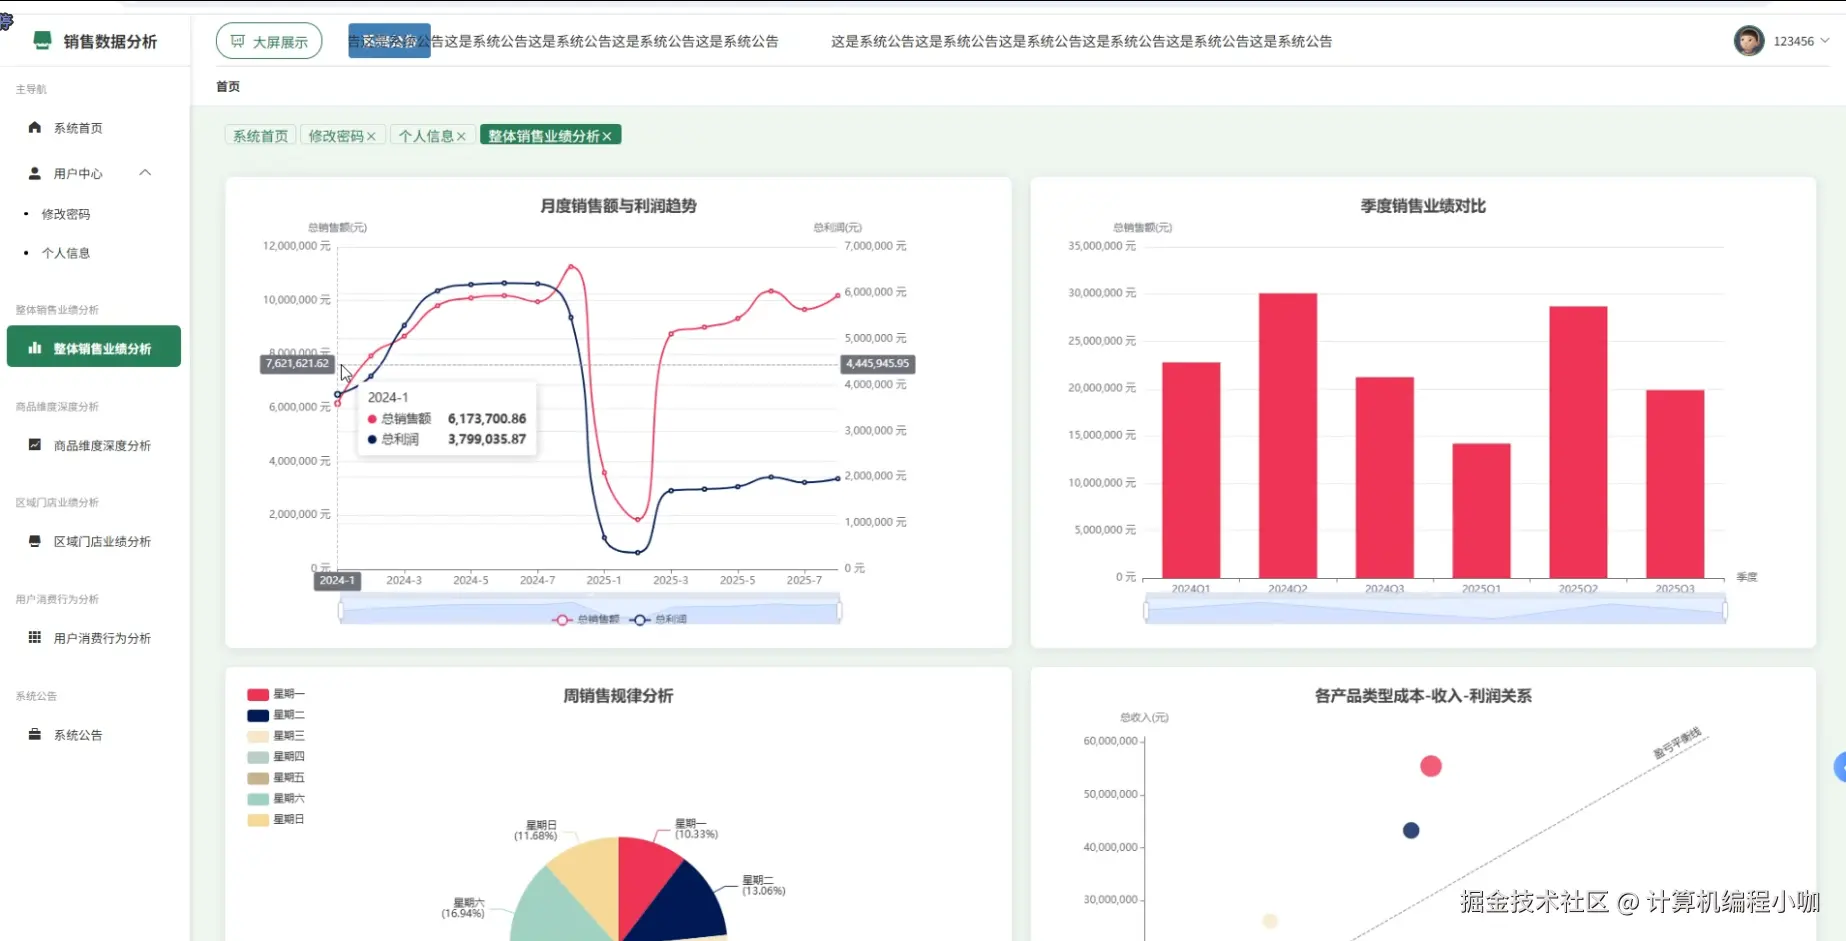Screen dimensions: 1846x941
Task: Toggle 星期四 in the pie legend
Action: pos(276,757)
